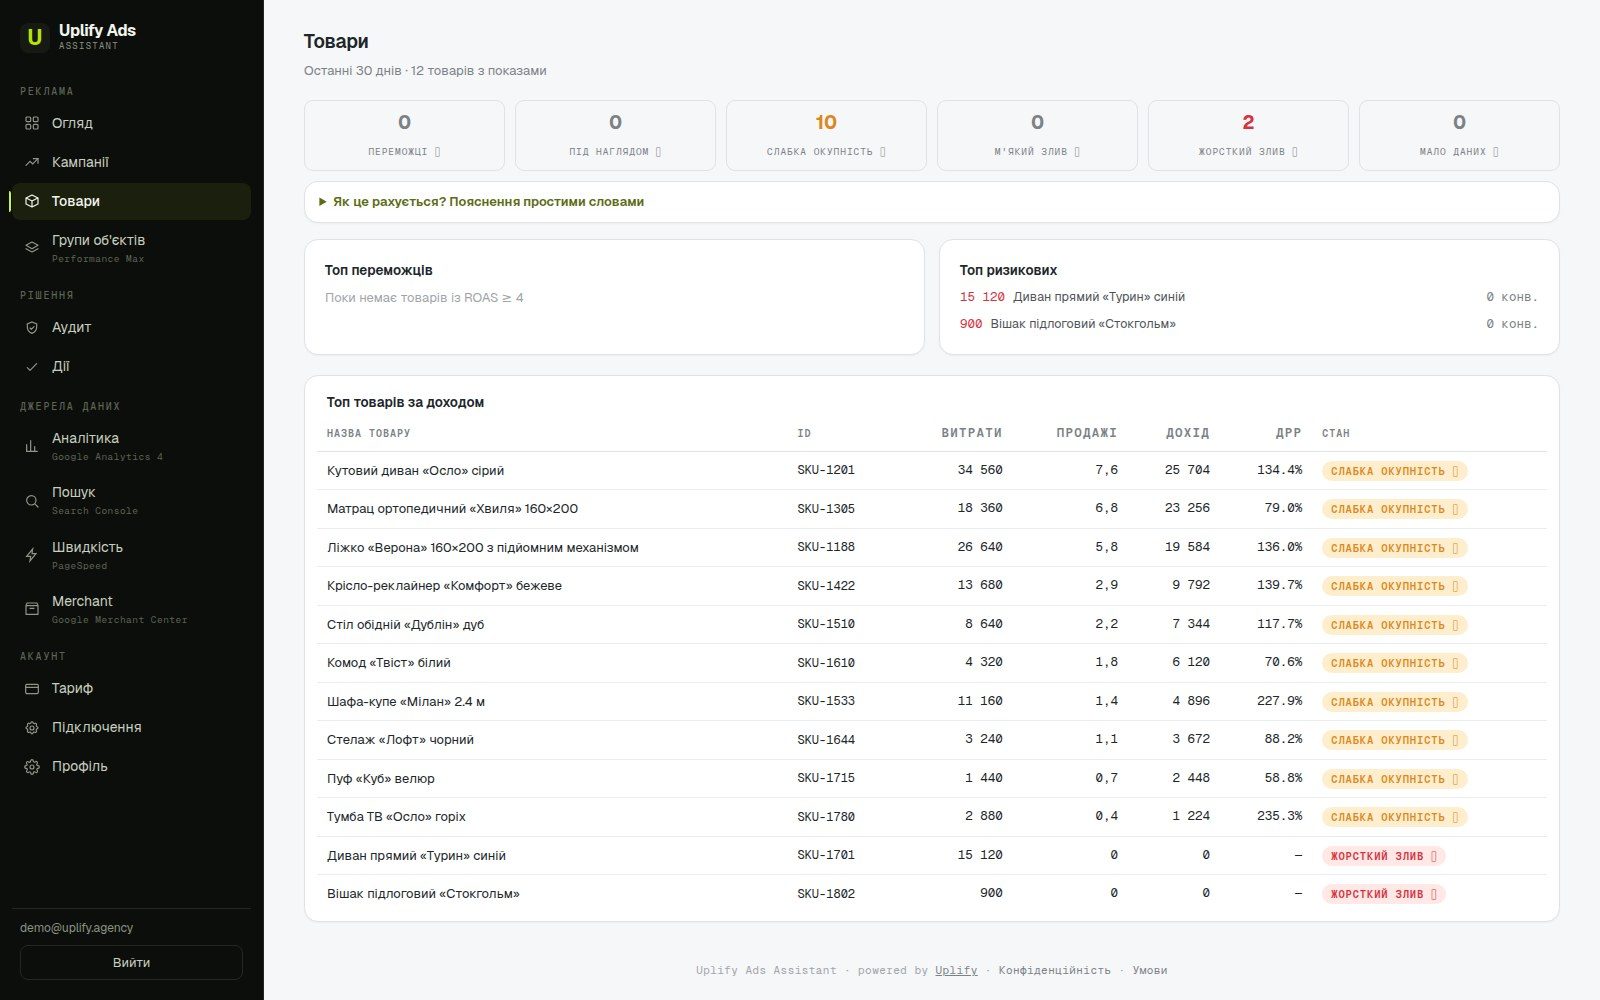Click Тумба ТВ «Осло» горіх
This screenshot has width=1600, height=1000.
click(396, 817)
